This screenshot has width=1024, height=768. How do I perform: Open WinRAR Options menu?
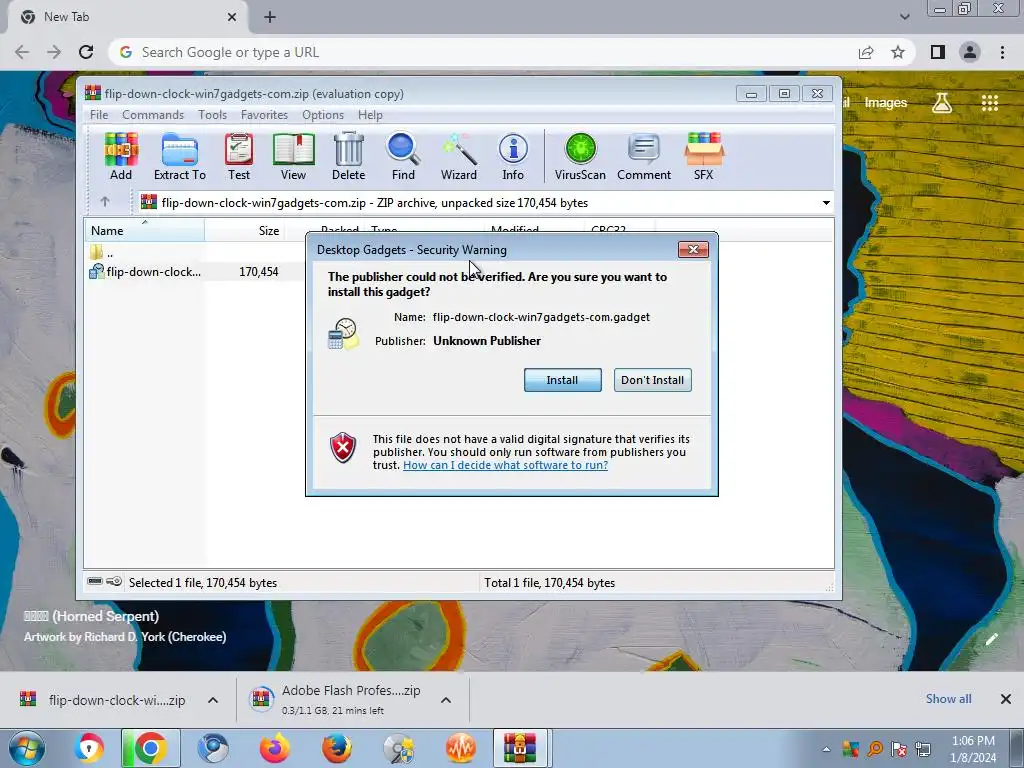323,115
